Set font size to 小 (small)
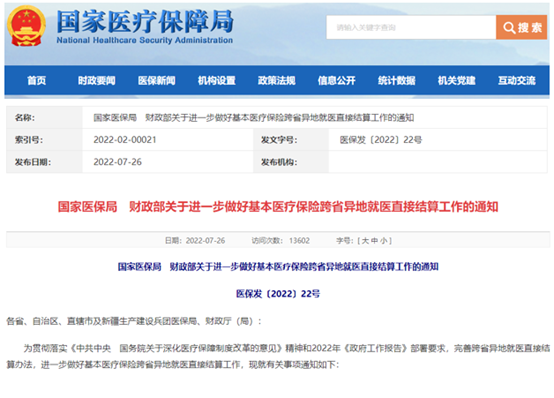 click(x=384, y=241)
